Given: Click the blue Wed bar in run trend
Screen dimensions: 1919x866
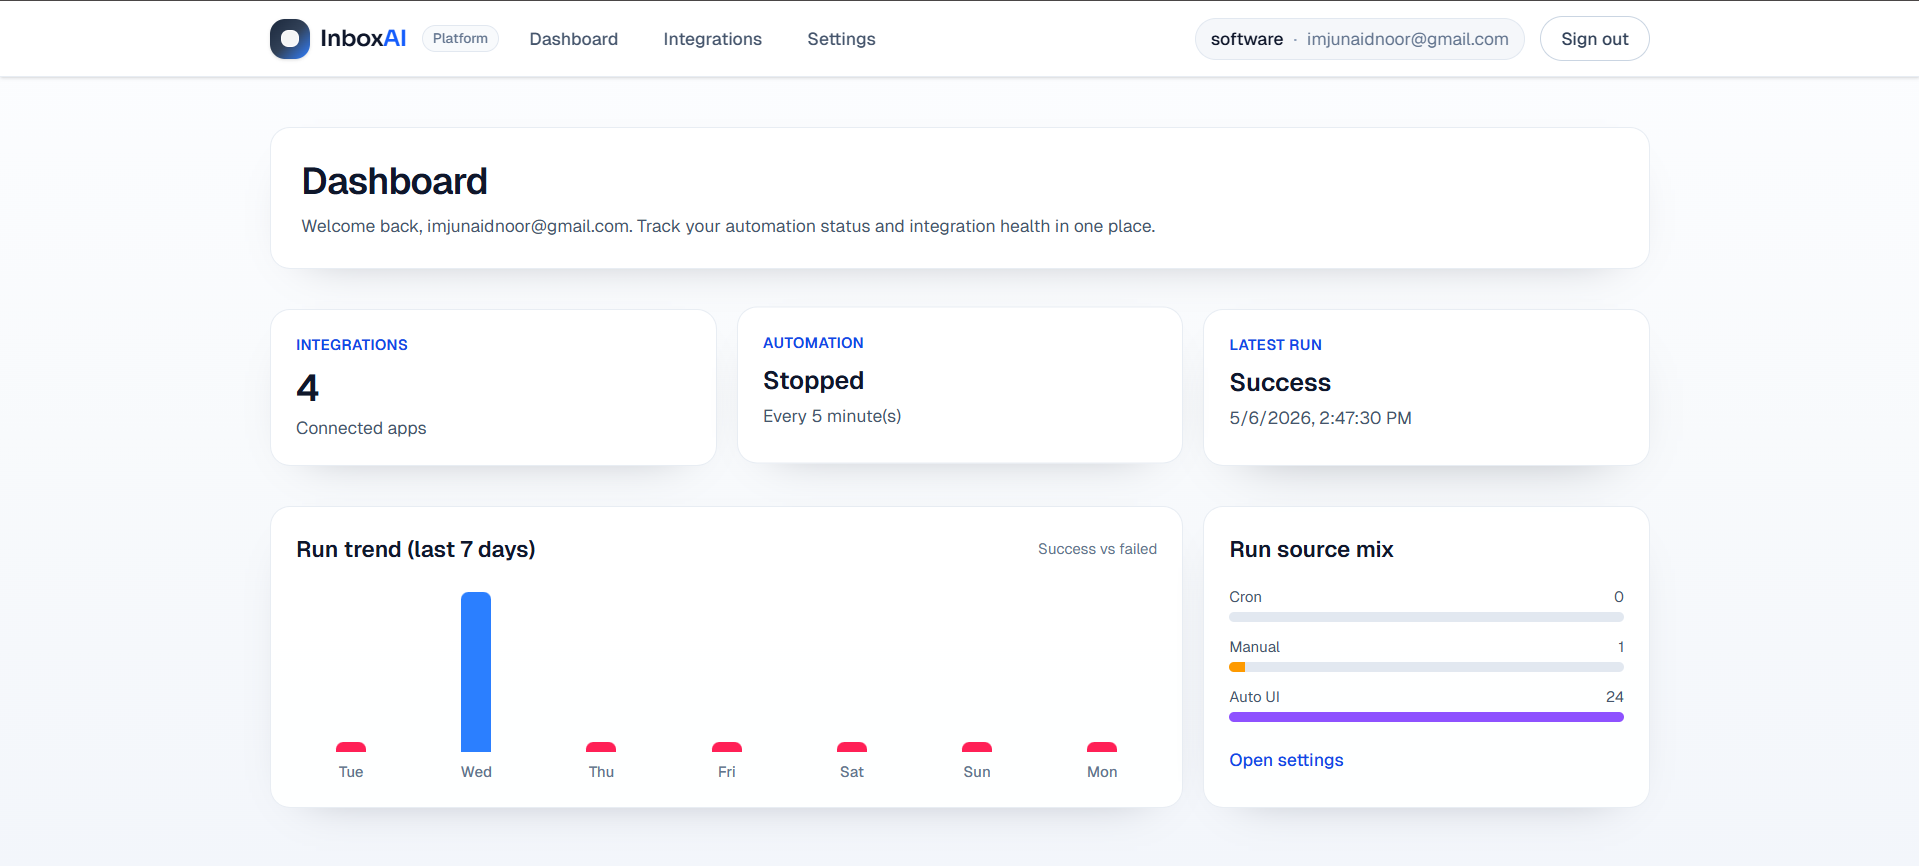Looking at the screenshot, I should [x=476, y=672].
